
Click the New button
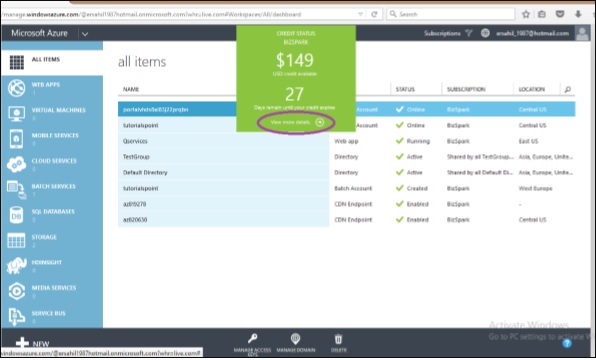click(32, 343)
